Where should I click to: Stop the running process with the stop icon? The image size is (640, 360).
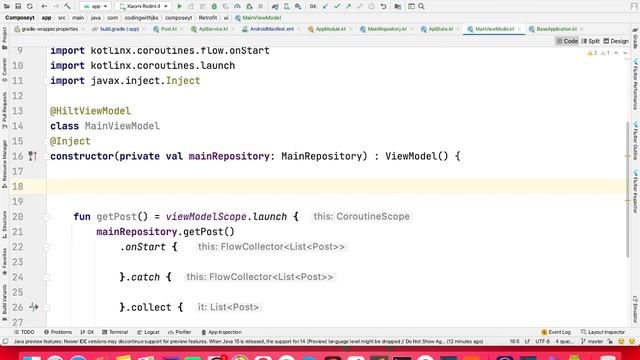[260, 7]
